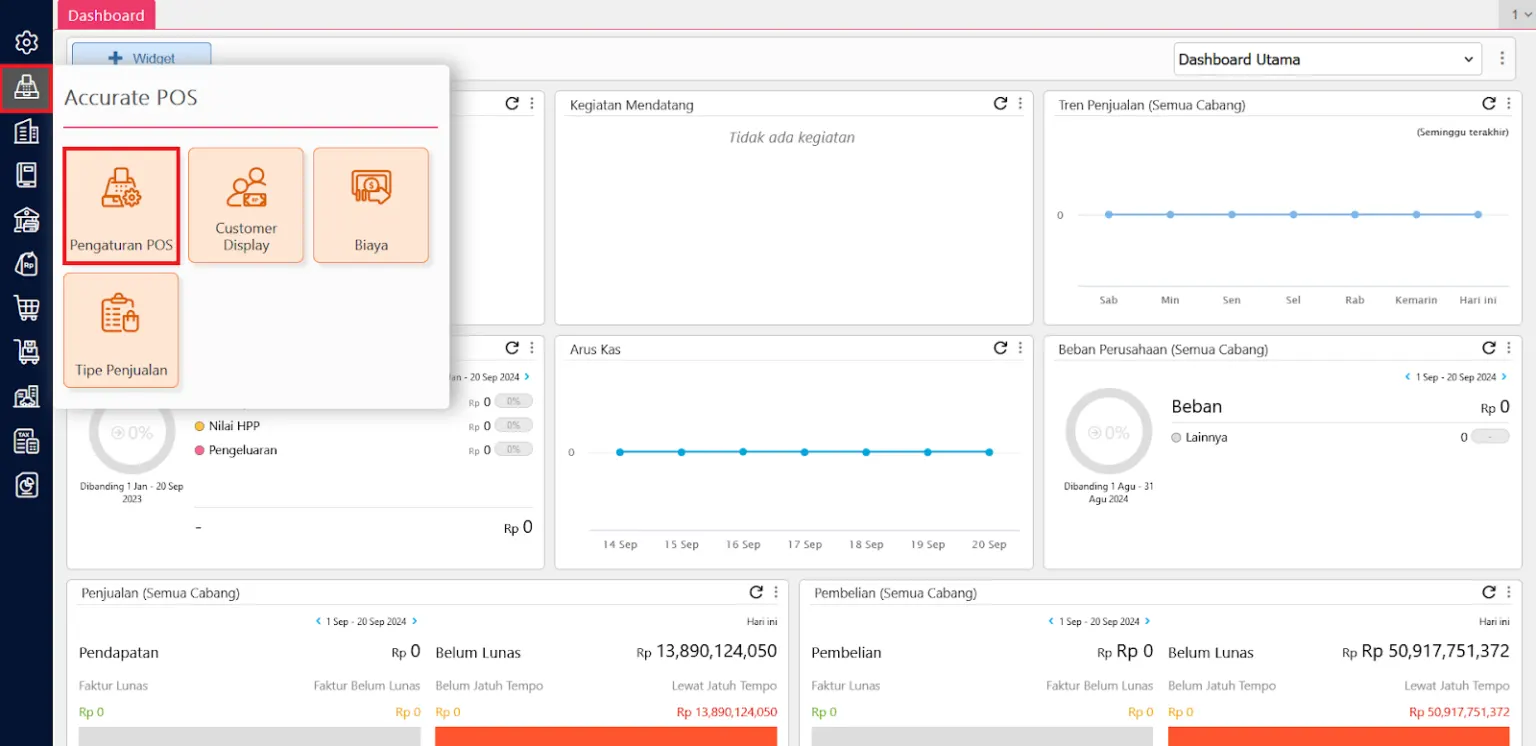Go to previous period in Beban Perusahaan

[x=1407, y=377]
